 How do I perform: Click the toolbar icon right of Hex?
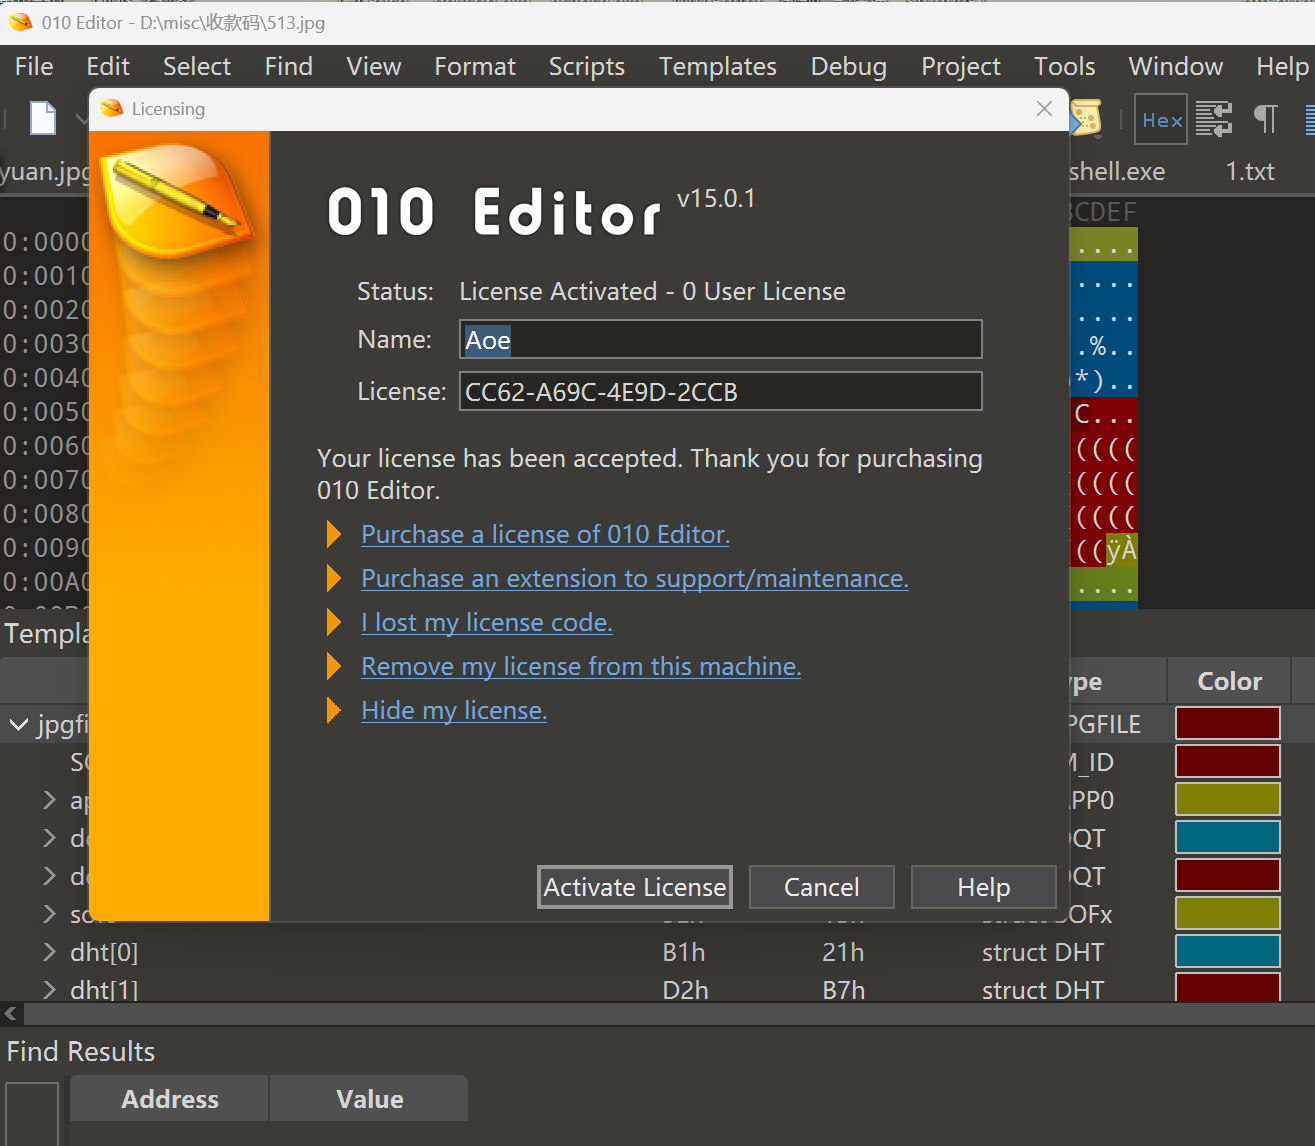(1213, 119)
